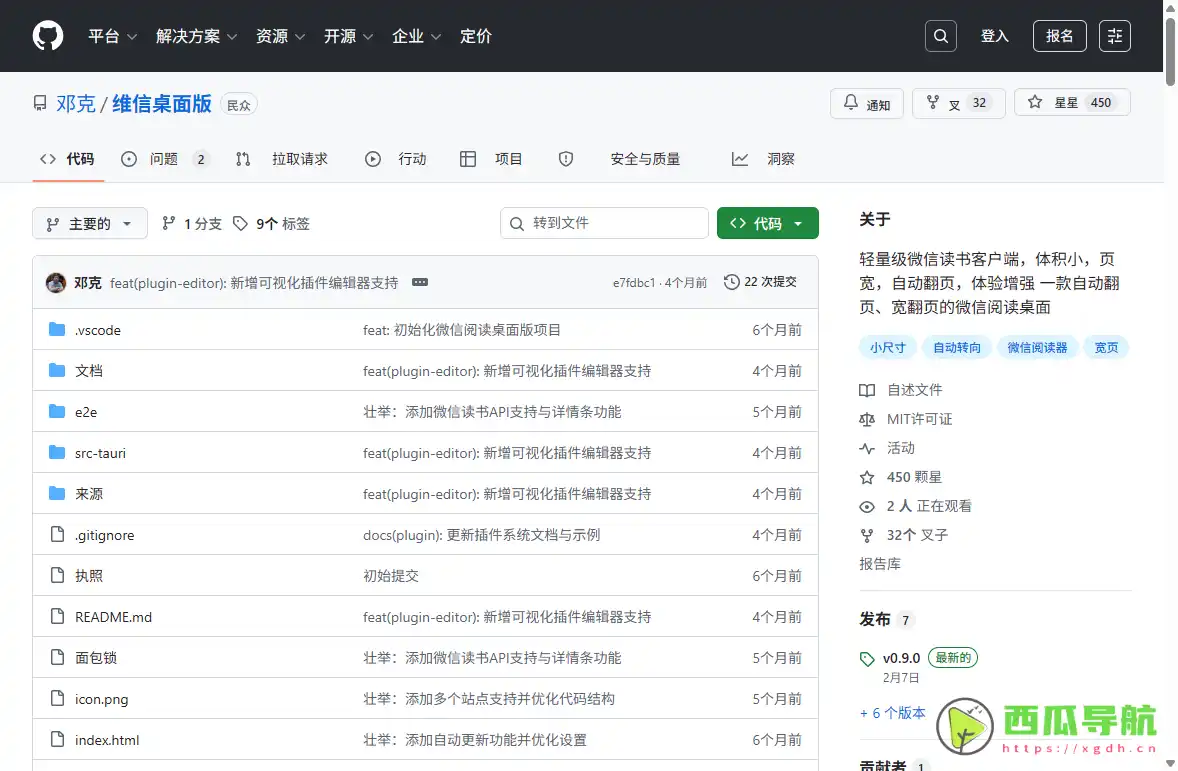
Task: Click the 报告库 link
Action: coord(880,564)
